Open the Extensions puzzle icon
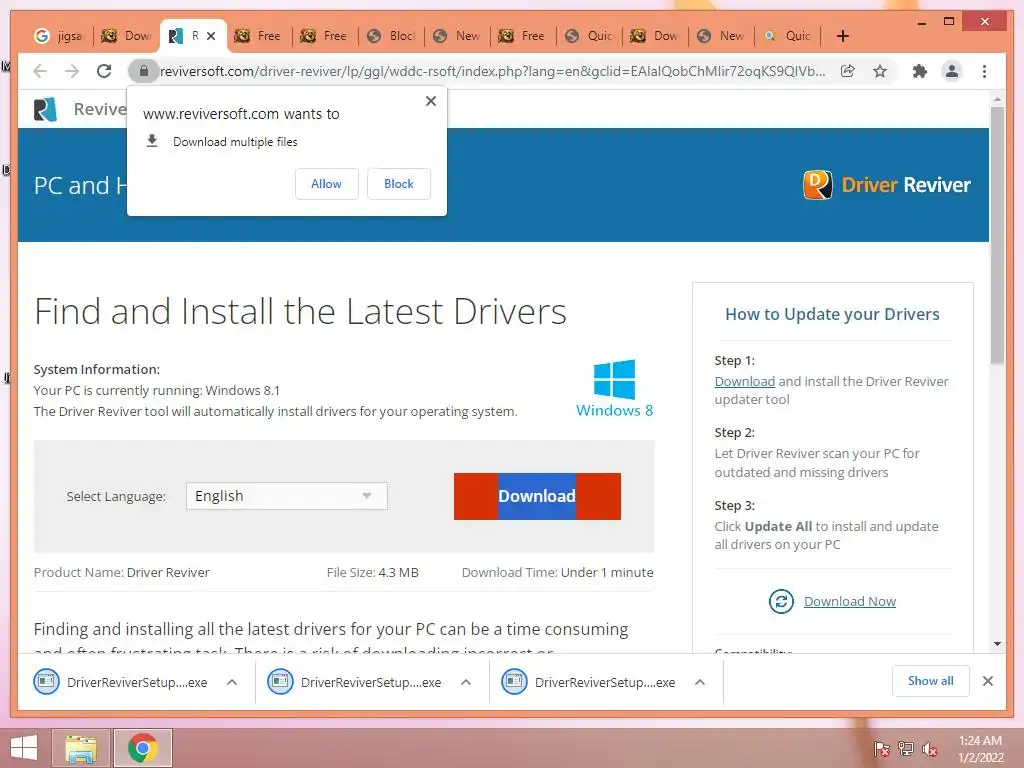This screenshot has height=768, width=1024. pyautogui.click(x=920, y=71)
